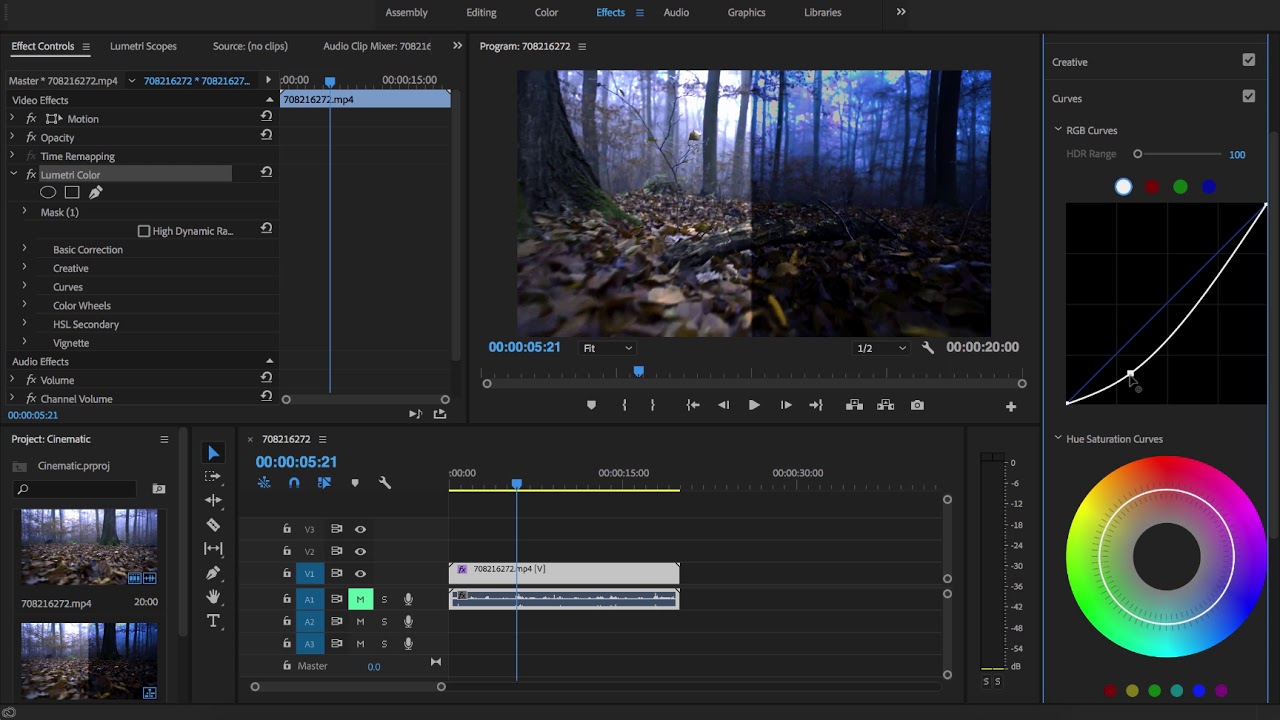Screen dimensions: 1280x720
Task: Step forward one frame
Action: (x=786, y=405)
